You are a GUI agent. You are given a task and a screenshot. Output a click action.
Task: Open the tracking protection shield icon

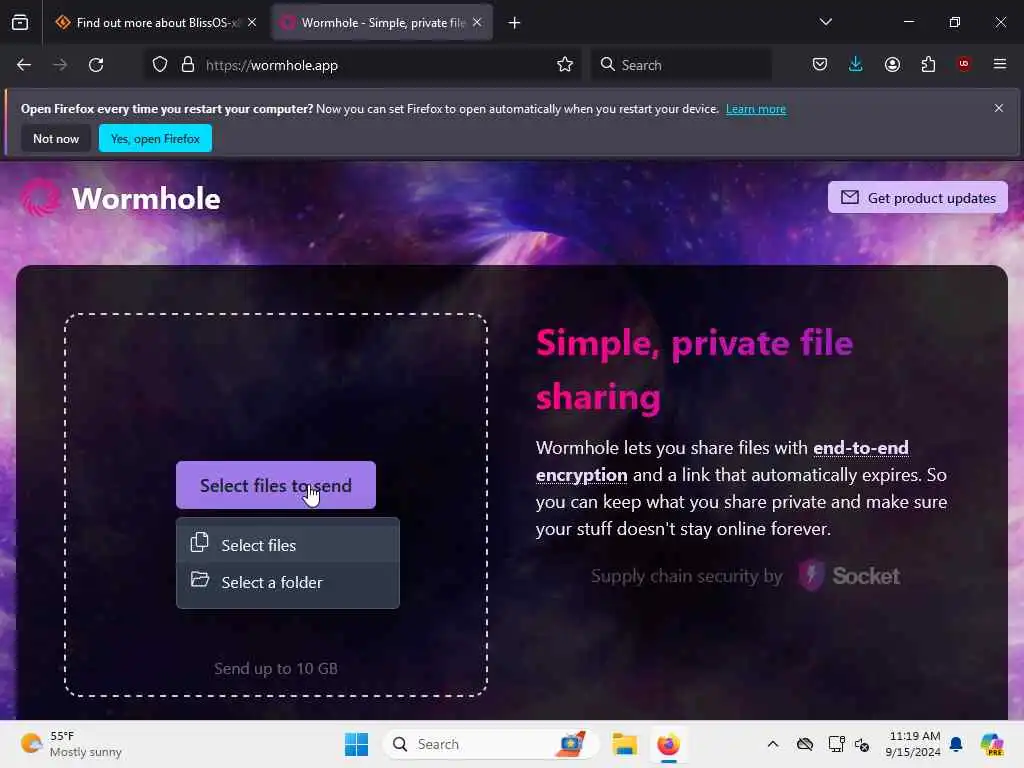(160, 65)
